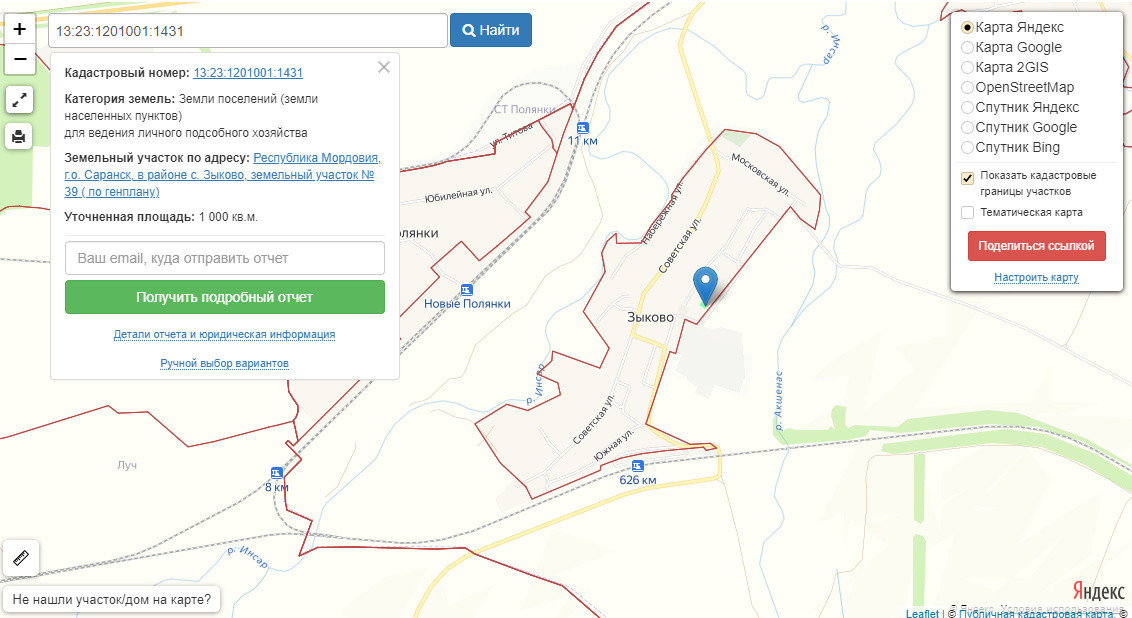This screenshot has width=1132, height=618.
Task: Click the Луч label on map
Action: tap(127, 465)
